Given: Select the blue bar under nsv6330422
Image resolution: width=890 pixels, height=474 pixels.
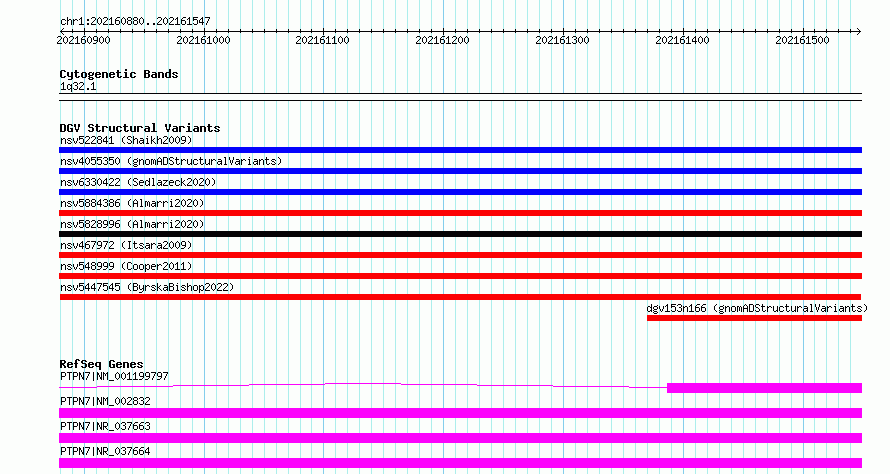Looking at the screenshot, I should click(460, 192).
